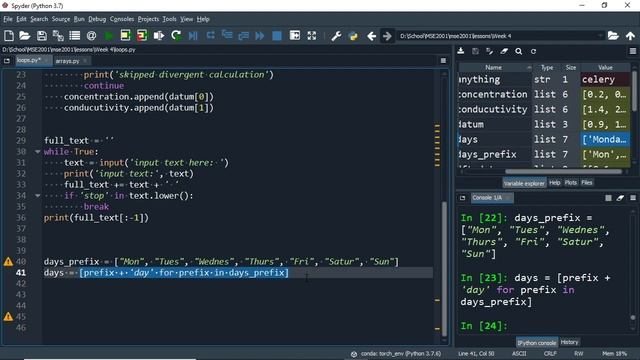
Task: Debug step return icon
Action: [244, 36]
